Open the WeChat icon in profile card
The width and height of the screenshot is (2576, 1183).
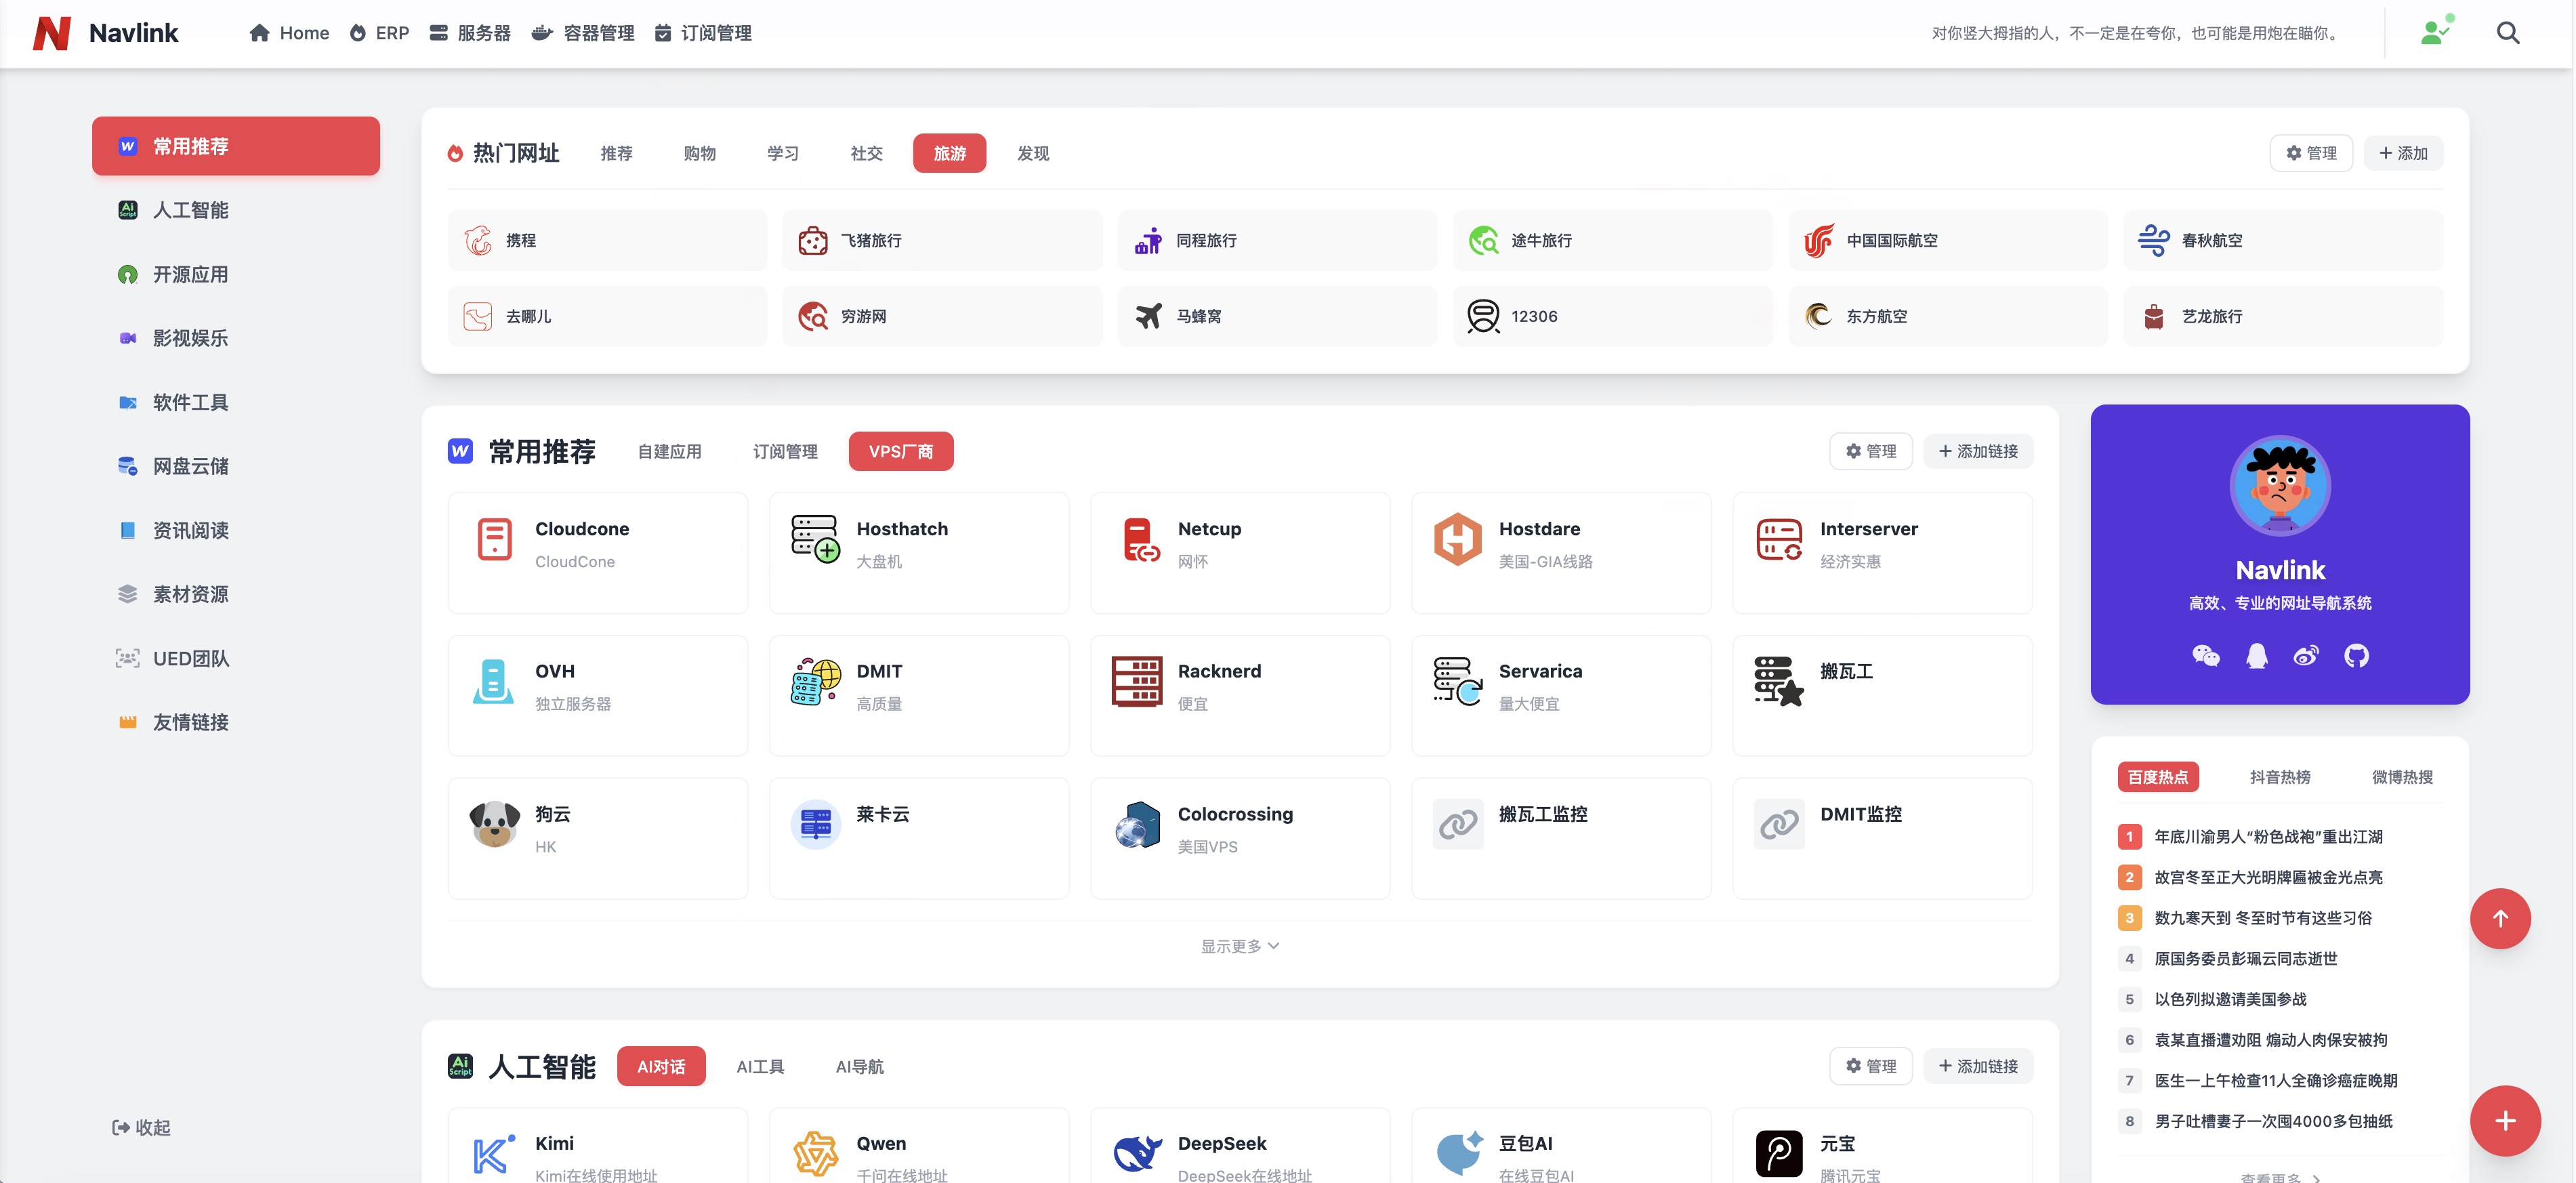pos(2205,656)
